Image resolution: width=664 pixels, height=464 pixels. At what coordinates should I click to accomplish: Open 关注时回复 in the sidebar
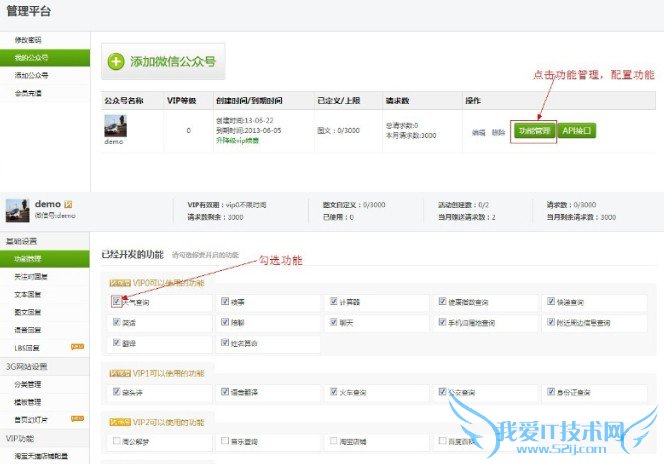point(30,276)
